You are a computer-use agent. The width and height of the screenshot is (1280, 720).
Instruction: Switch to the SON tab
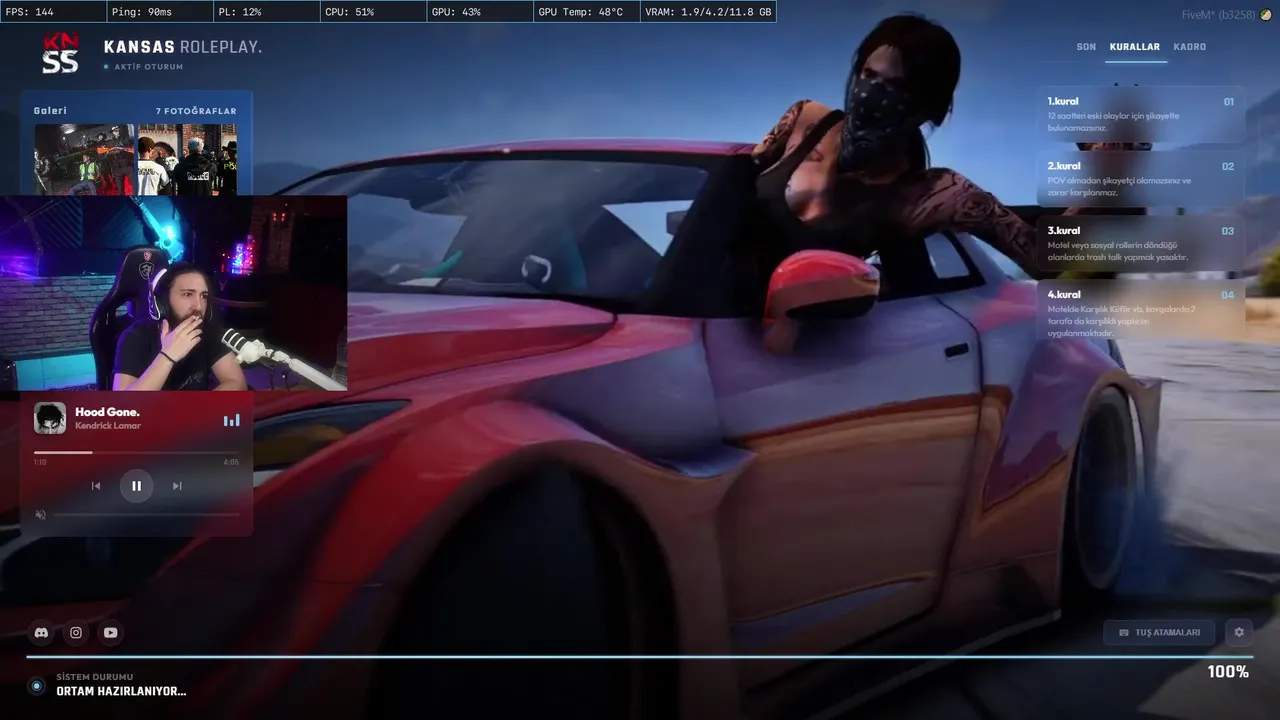click(1086, 47)
